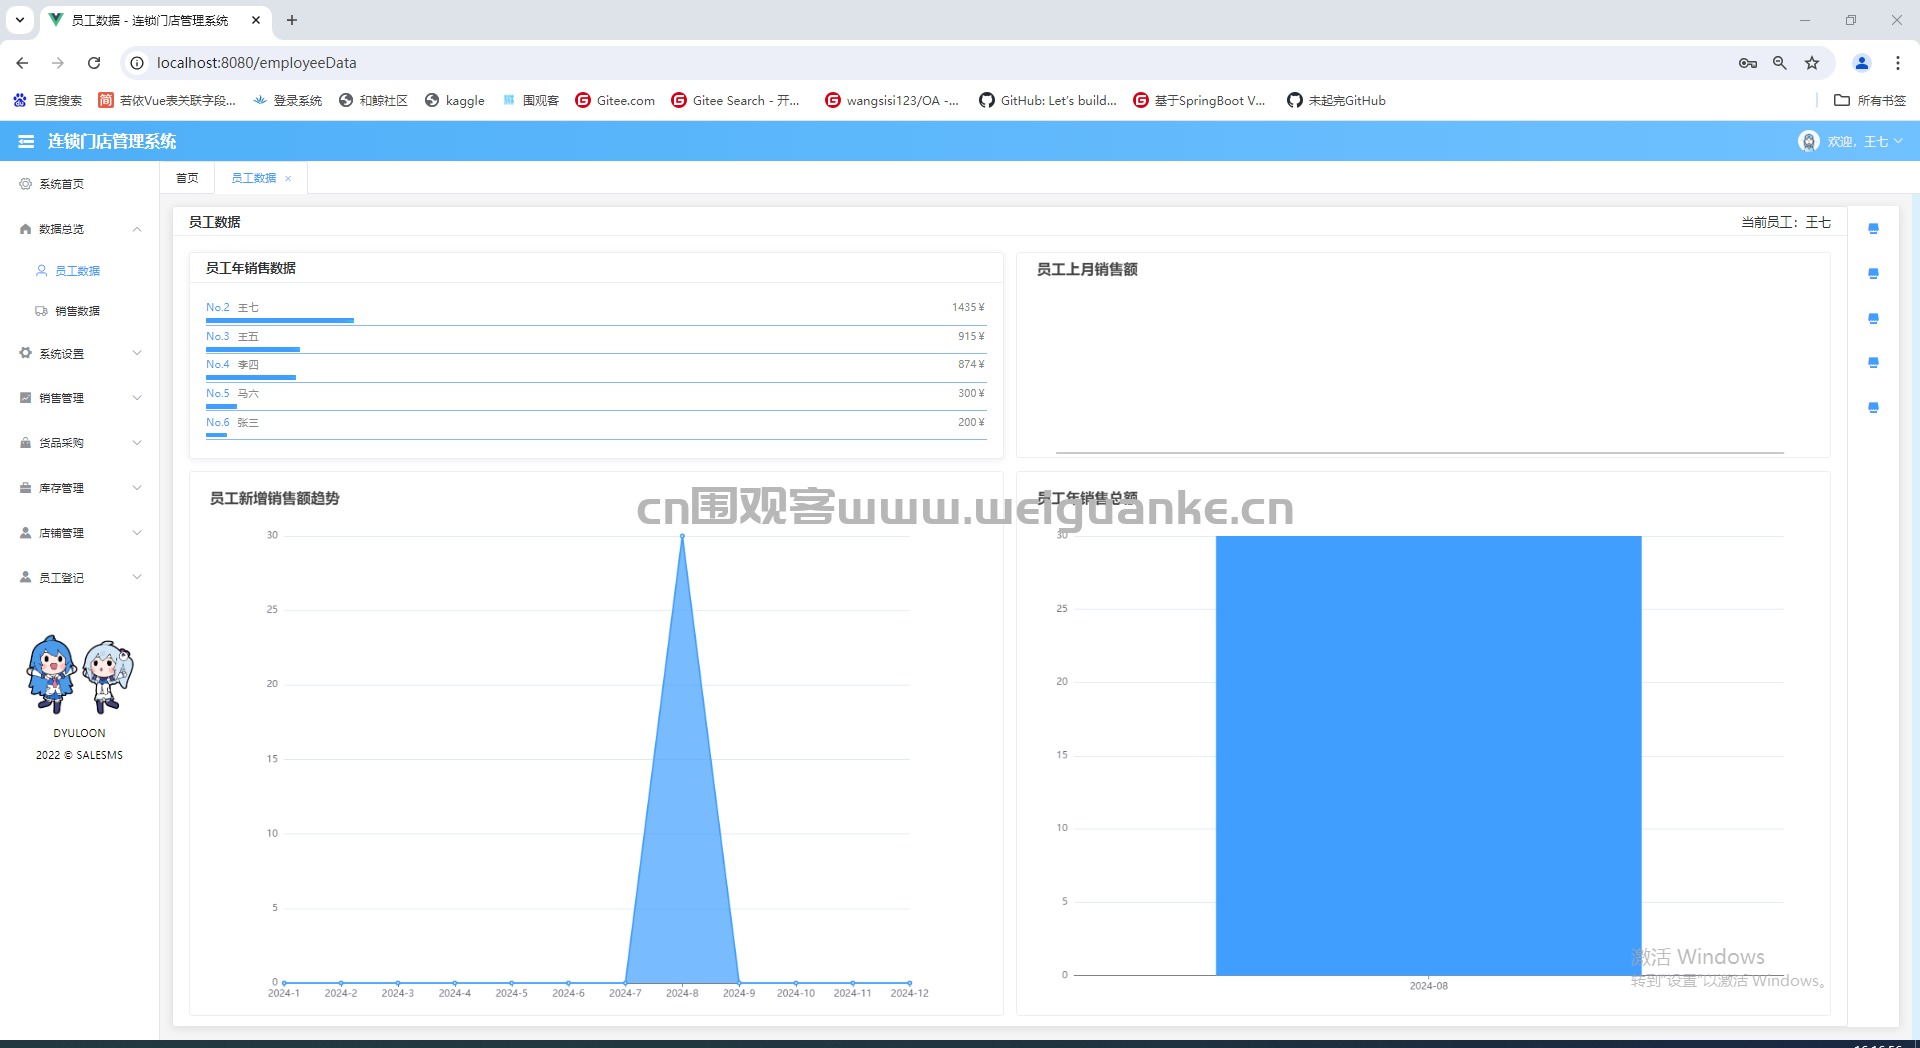Viewport: 1920px width, 1048px height.
Task: Open the Gitee.com bookmark
Action: [x=615, y=100]
